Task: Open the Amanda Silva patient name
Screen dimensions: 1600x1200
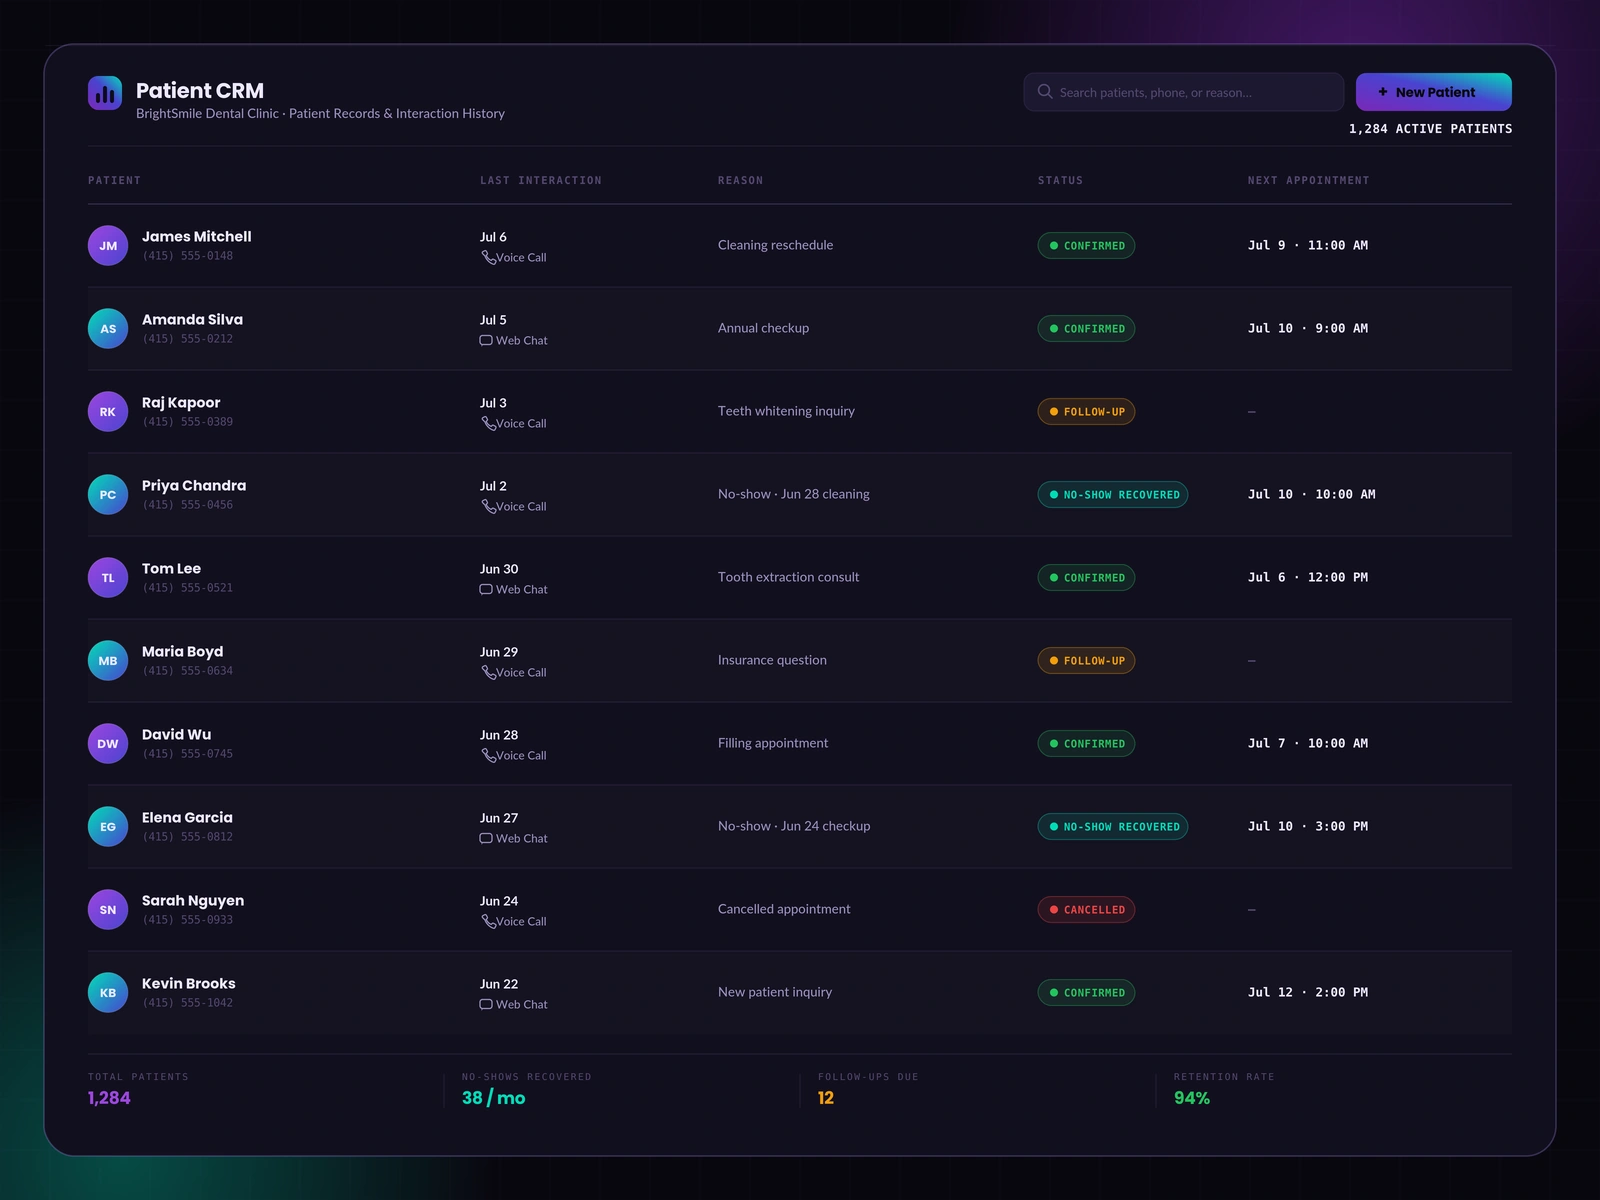Action: coord(192,320)
